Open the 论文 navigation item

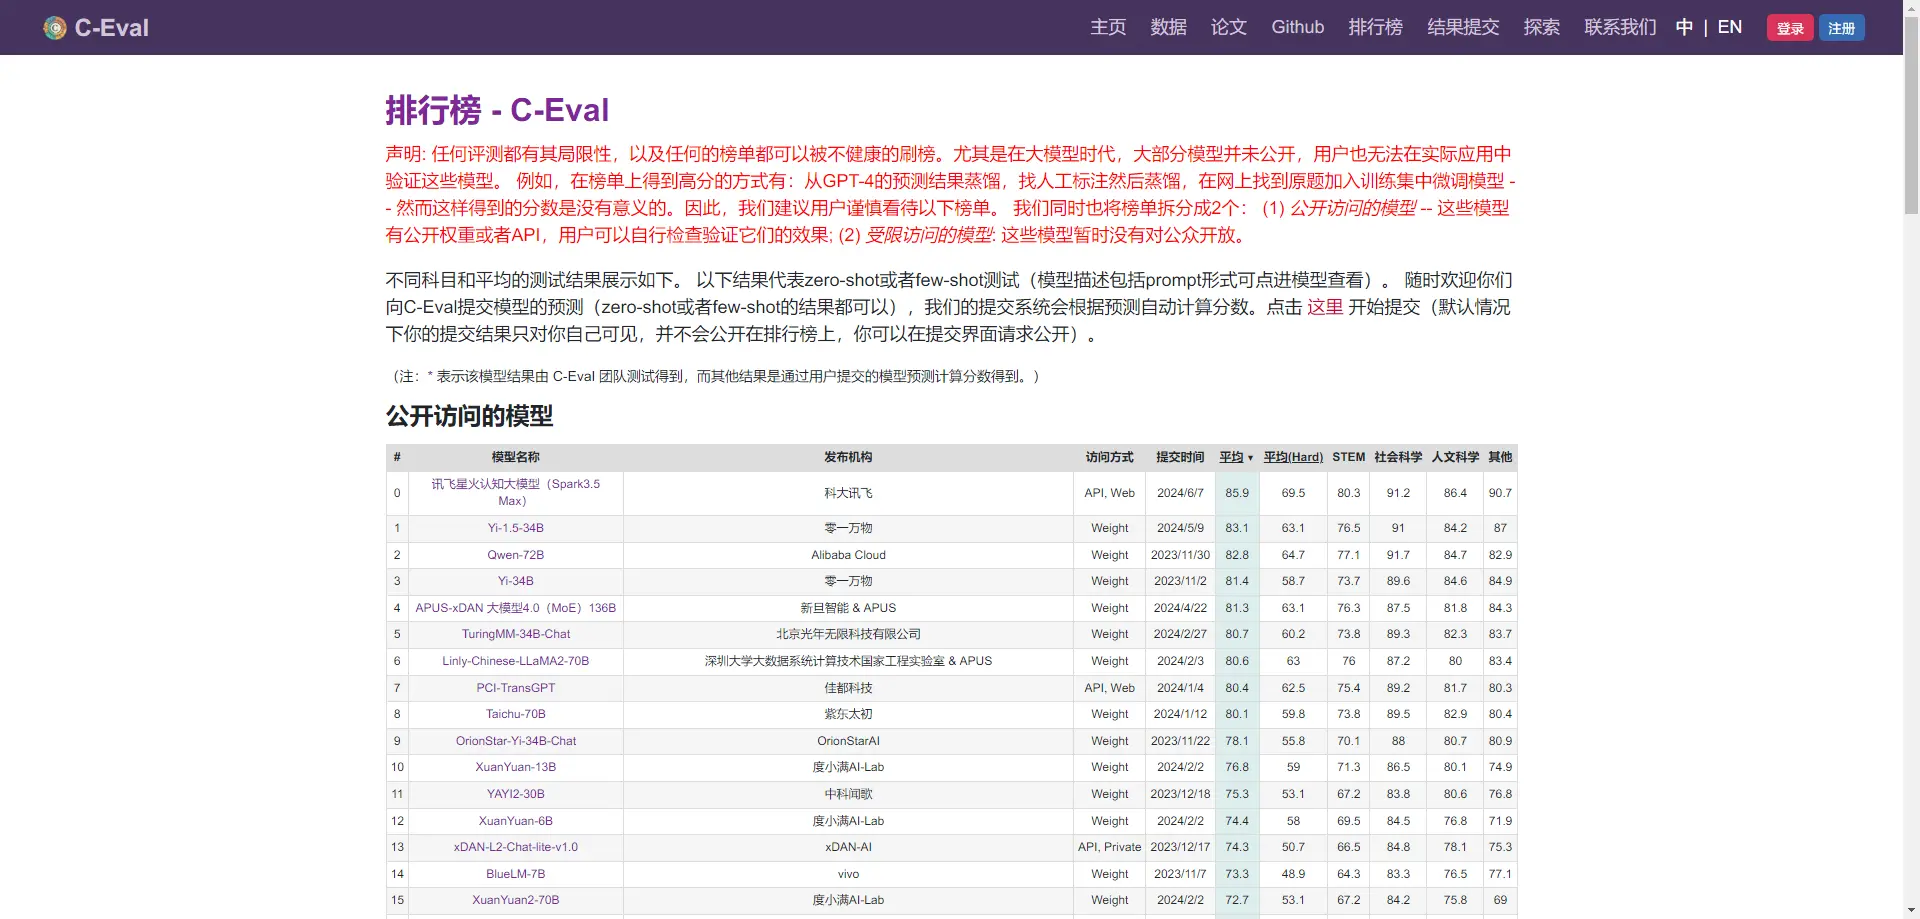pos(1229,27)
